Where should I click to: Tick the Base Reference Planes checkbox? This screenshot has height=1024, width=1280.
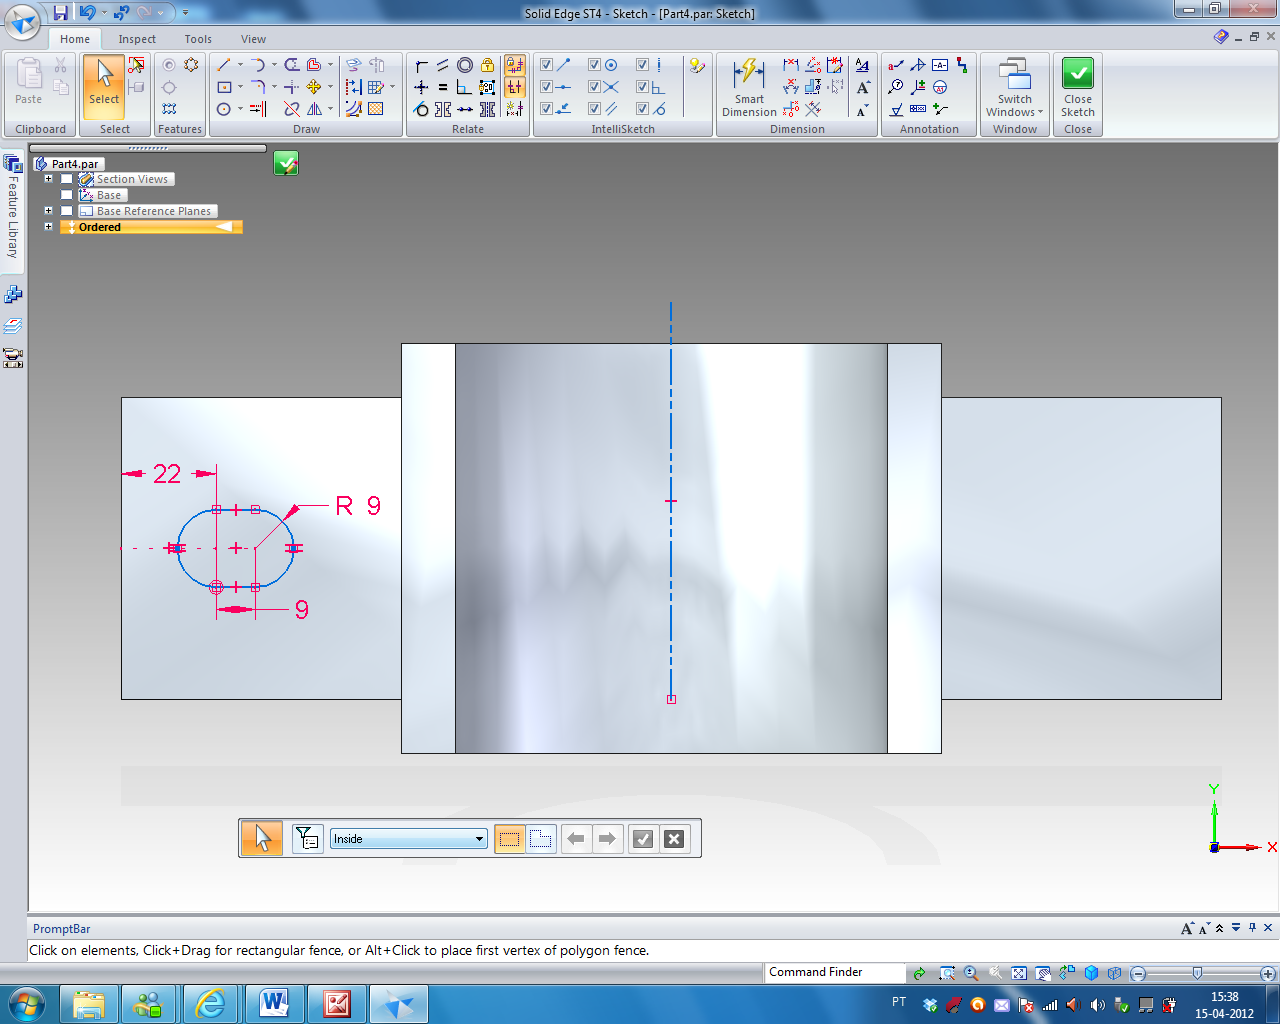tap(67, 211)
